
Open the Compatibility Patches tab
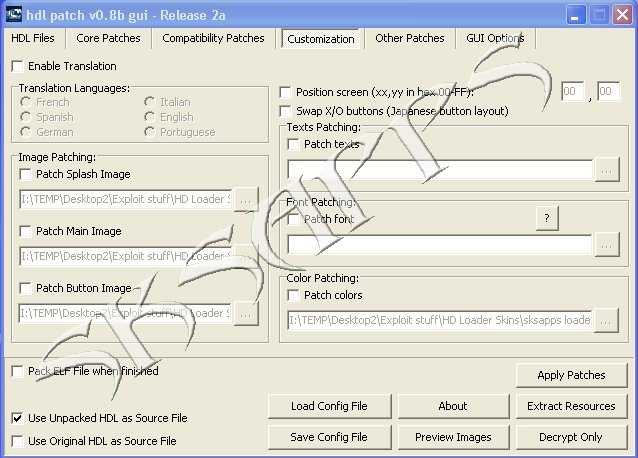tap(213, 38)
